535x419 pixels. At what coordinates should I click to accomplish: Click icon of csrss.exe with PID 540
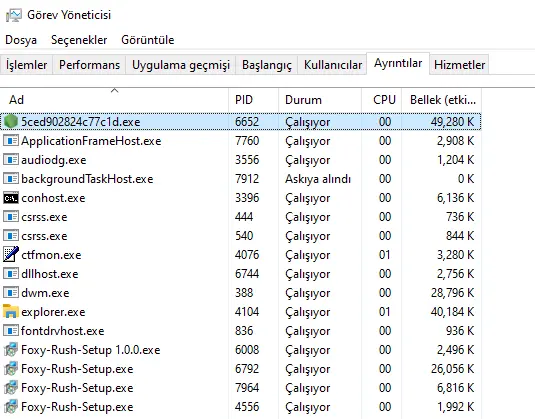coord(11,236)
